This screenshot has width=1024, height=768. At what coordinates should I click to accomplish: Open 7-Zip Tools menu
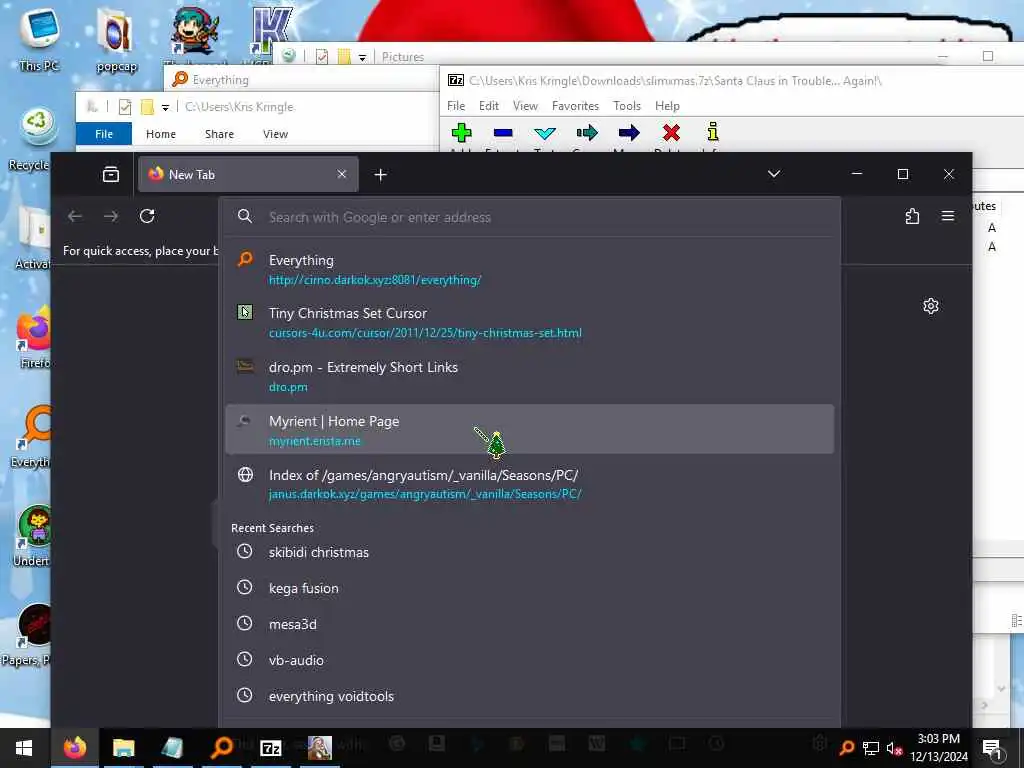click(627, 106)
